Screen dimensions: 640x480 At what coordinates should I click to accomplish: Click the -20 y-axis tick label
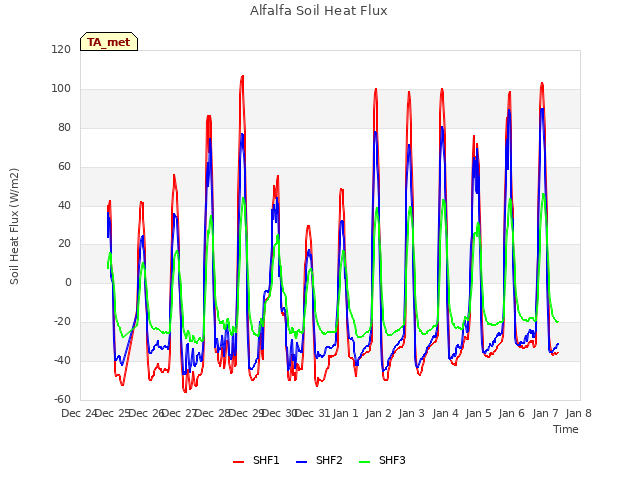click(62, 321)
